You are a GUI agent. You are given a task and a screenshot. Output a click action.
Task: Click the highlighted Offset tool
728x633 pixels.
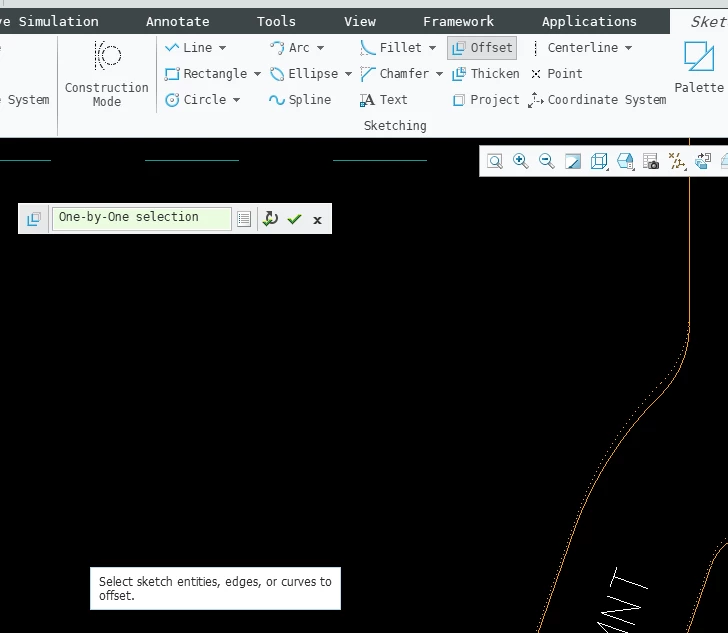[x=482, y=48]
